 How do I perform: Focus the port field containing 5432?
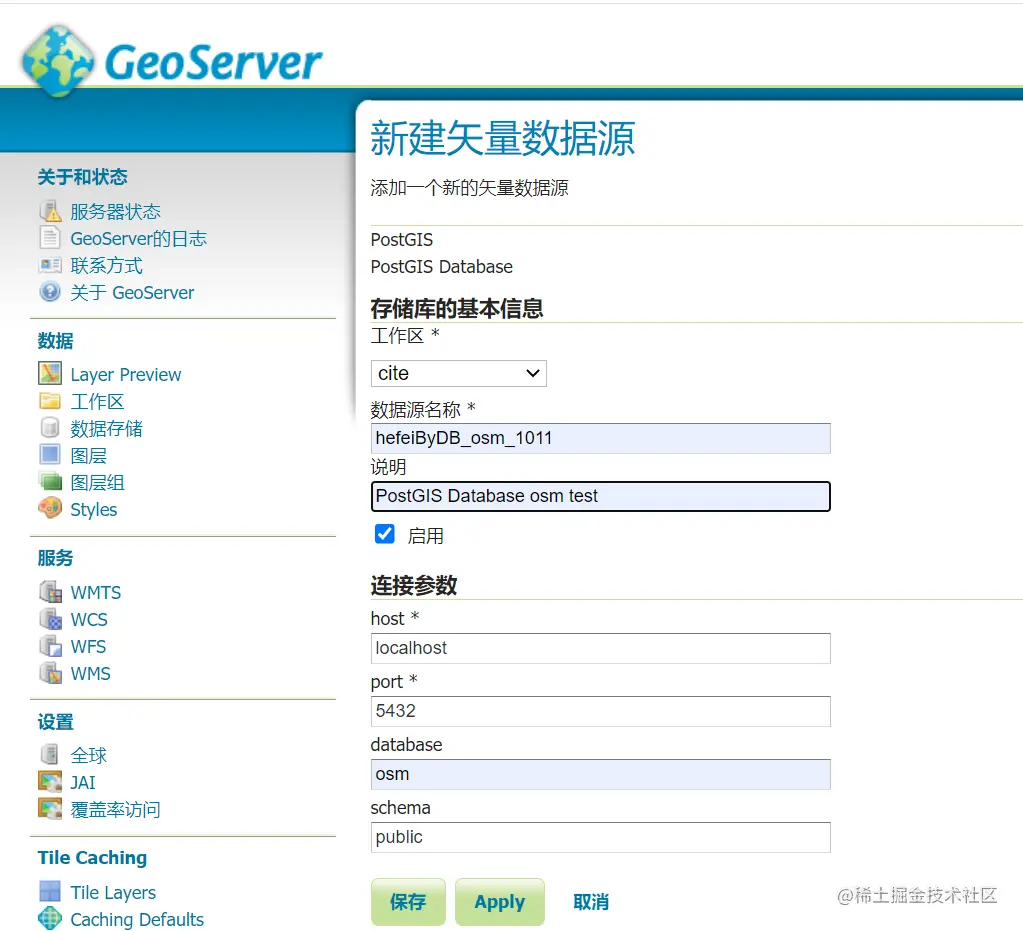(x=600, y=710)
